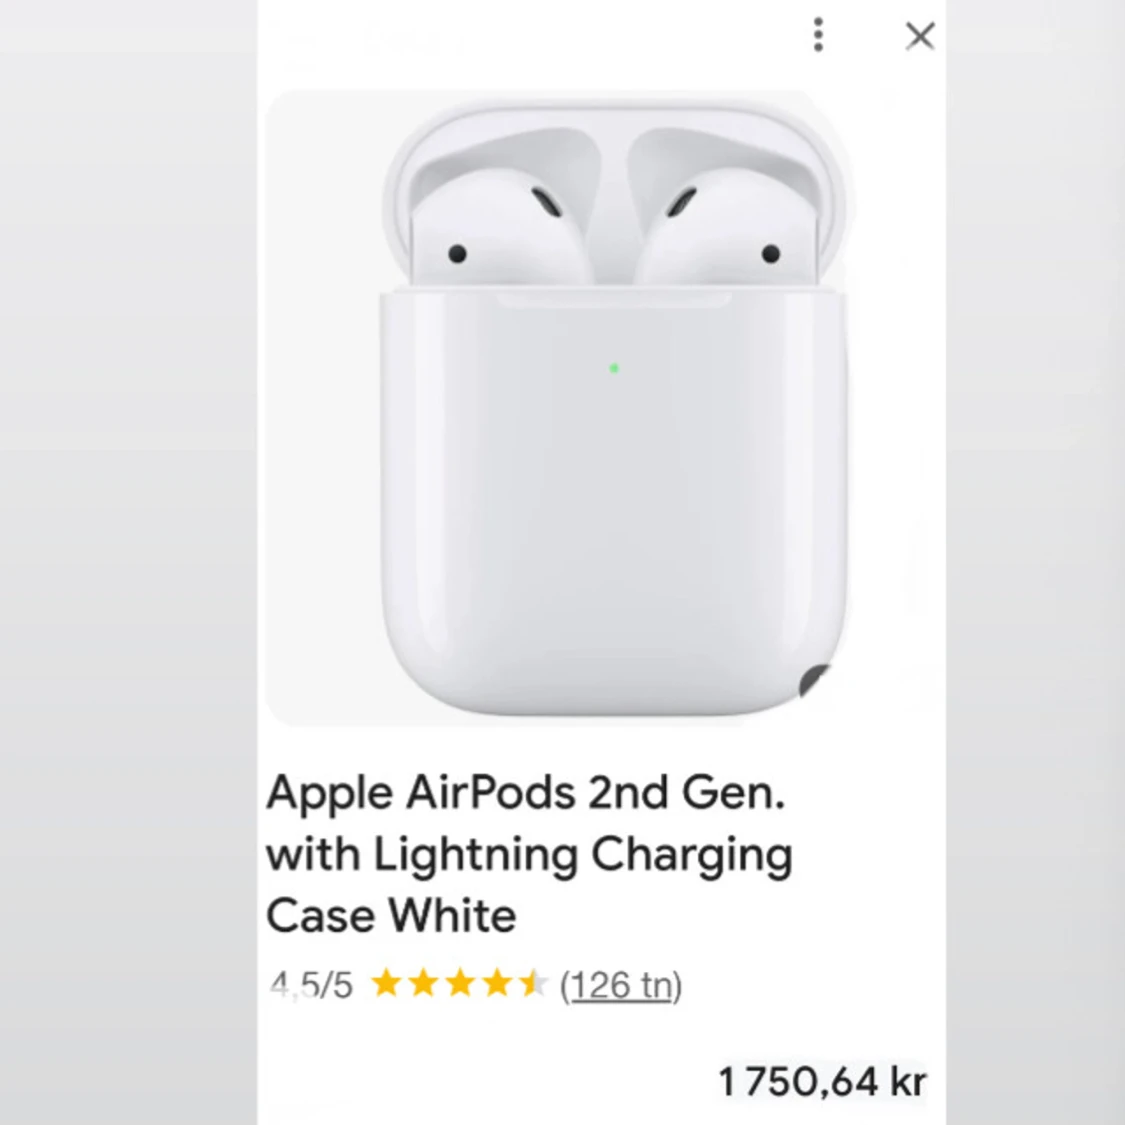
Task: Click the 4,5/5 rating score
Action: pos(311,985)
